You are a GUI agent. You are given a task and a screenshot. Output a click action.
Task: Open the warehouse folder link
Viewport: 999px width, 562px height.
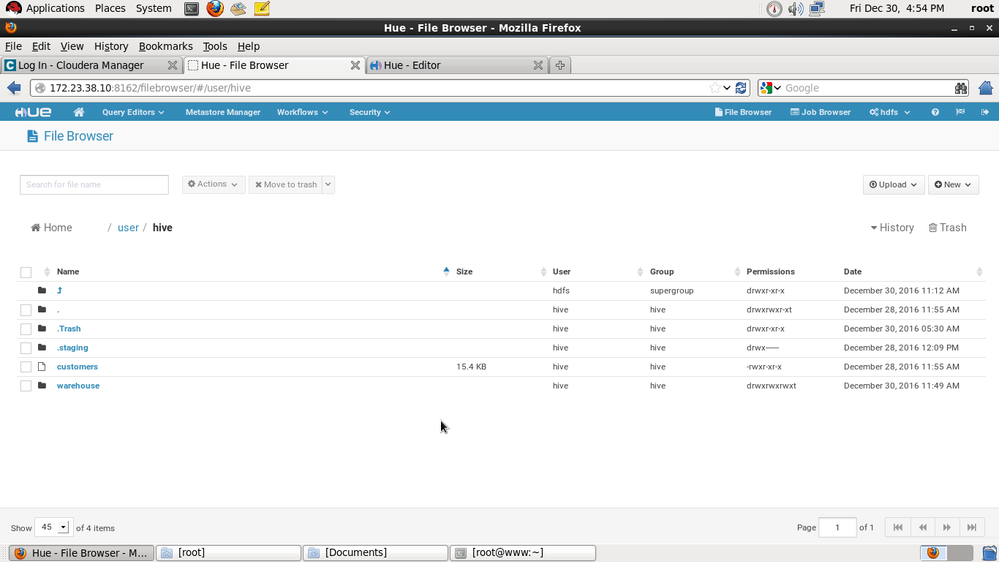(78, 385)
